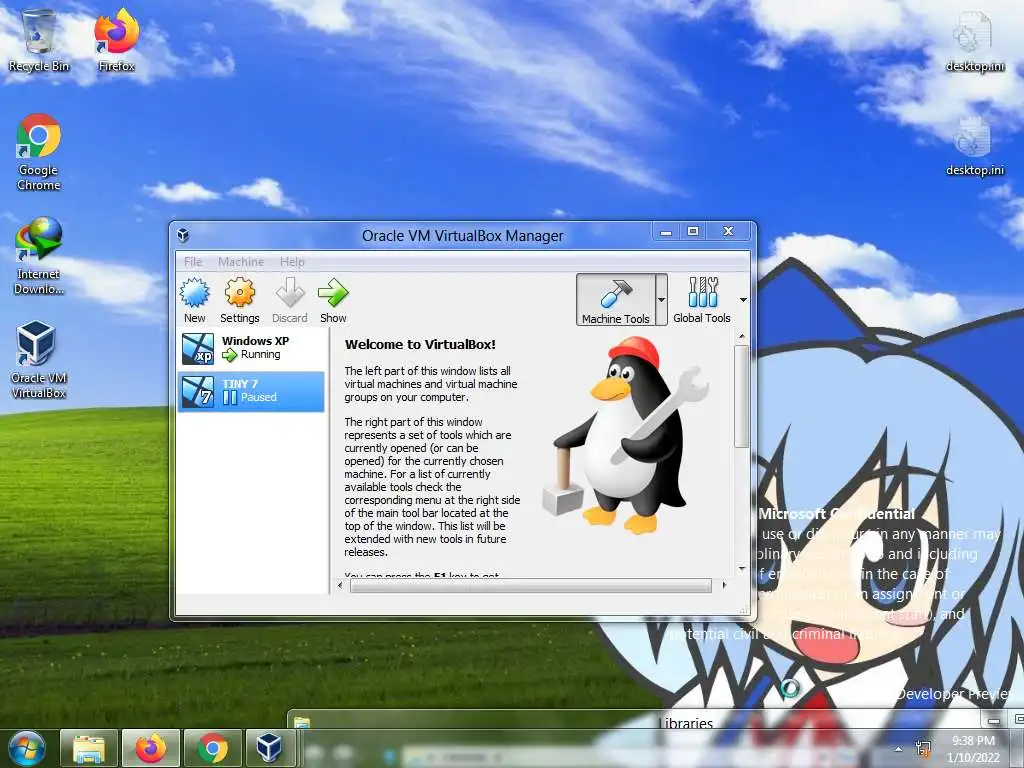
Task: Open the Help menu
Action: pyautogui.click(x=292, y=261)
